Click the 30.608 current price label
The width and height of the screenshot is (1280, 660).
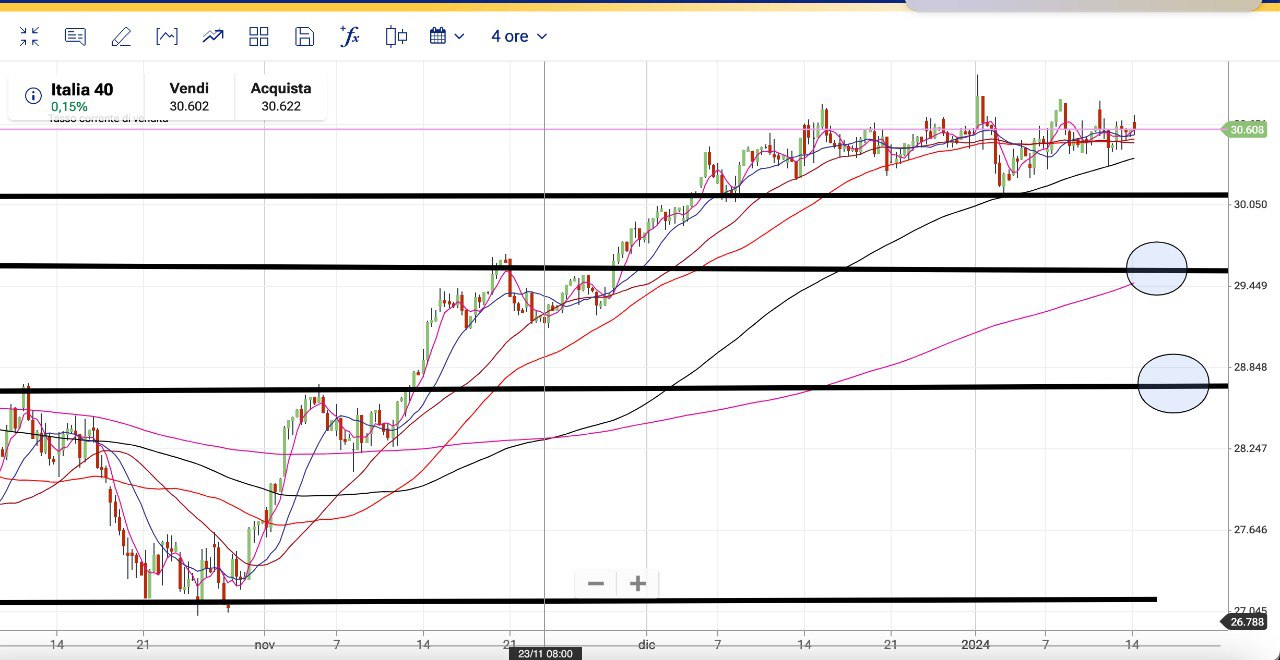pyautogui.click(x=1246, y=129)
